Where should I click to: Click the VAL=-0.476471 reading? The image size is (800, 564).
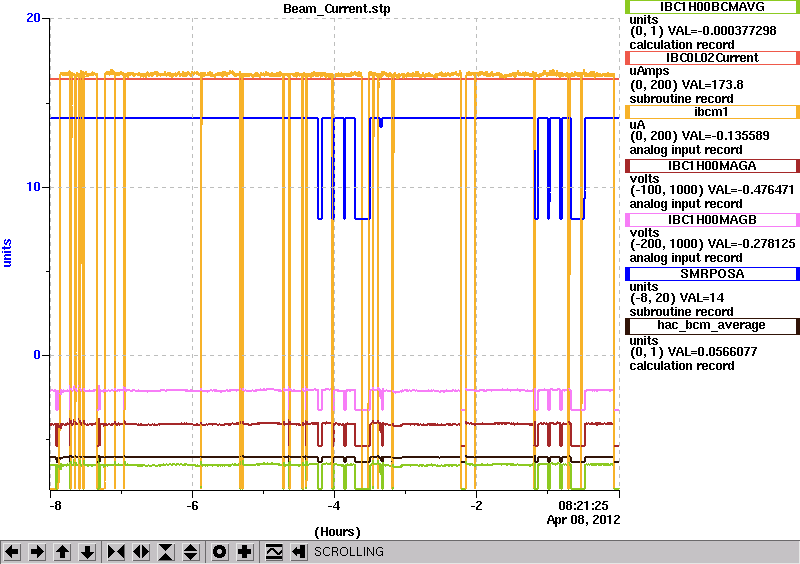coord(749,190)
